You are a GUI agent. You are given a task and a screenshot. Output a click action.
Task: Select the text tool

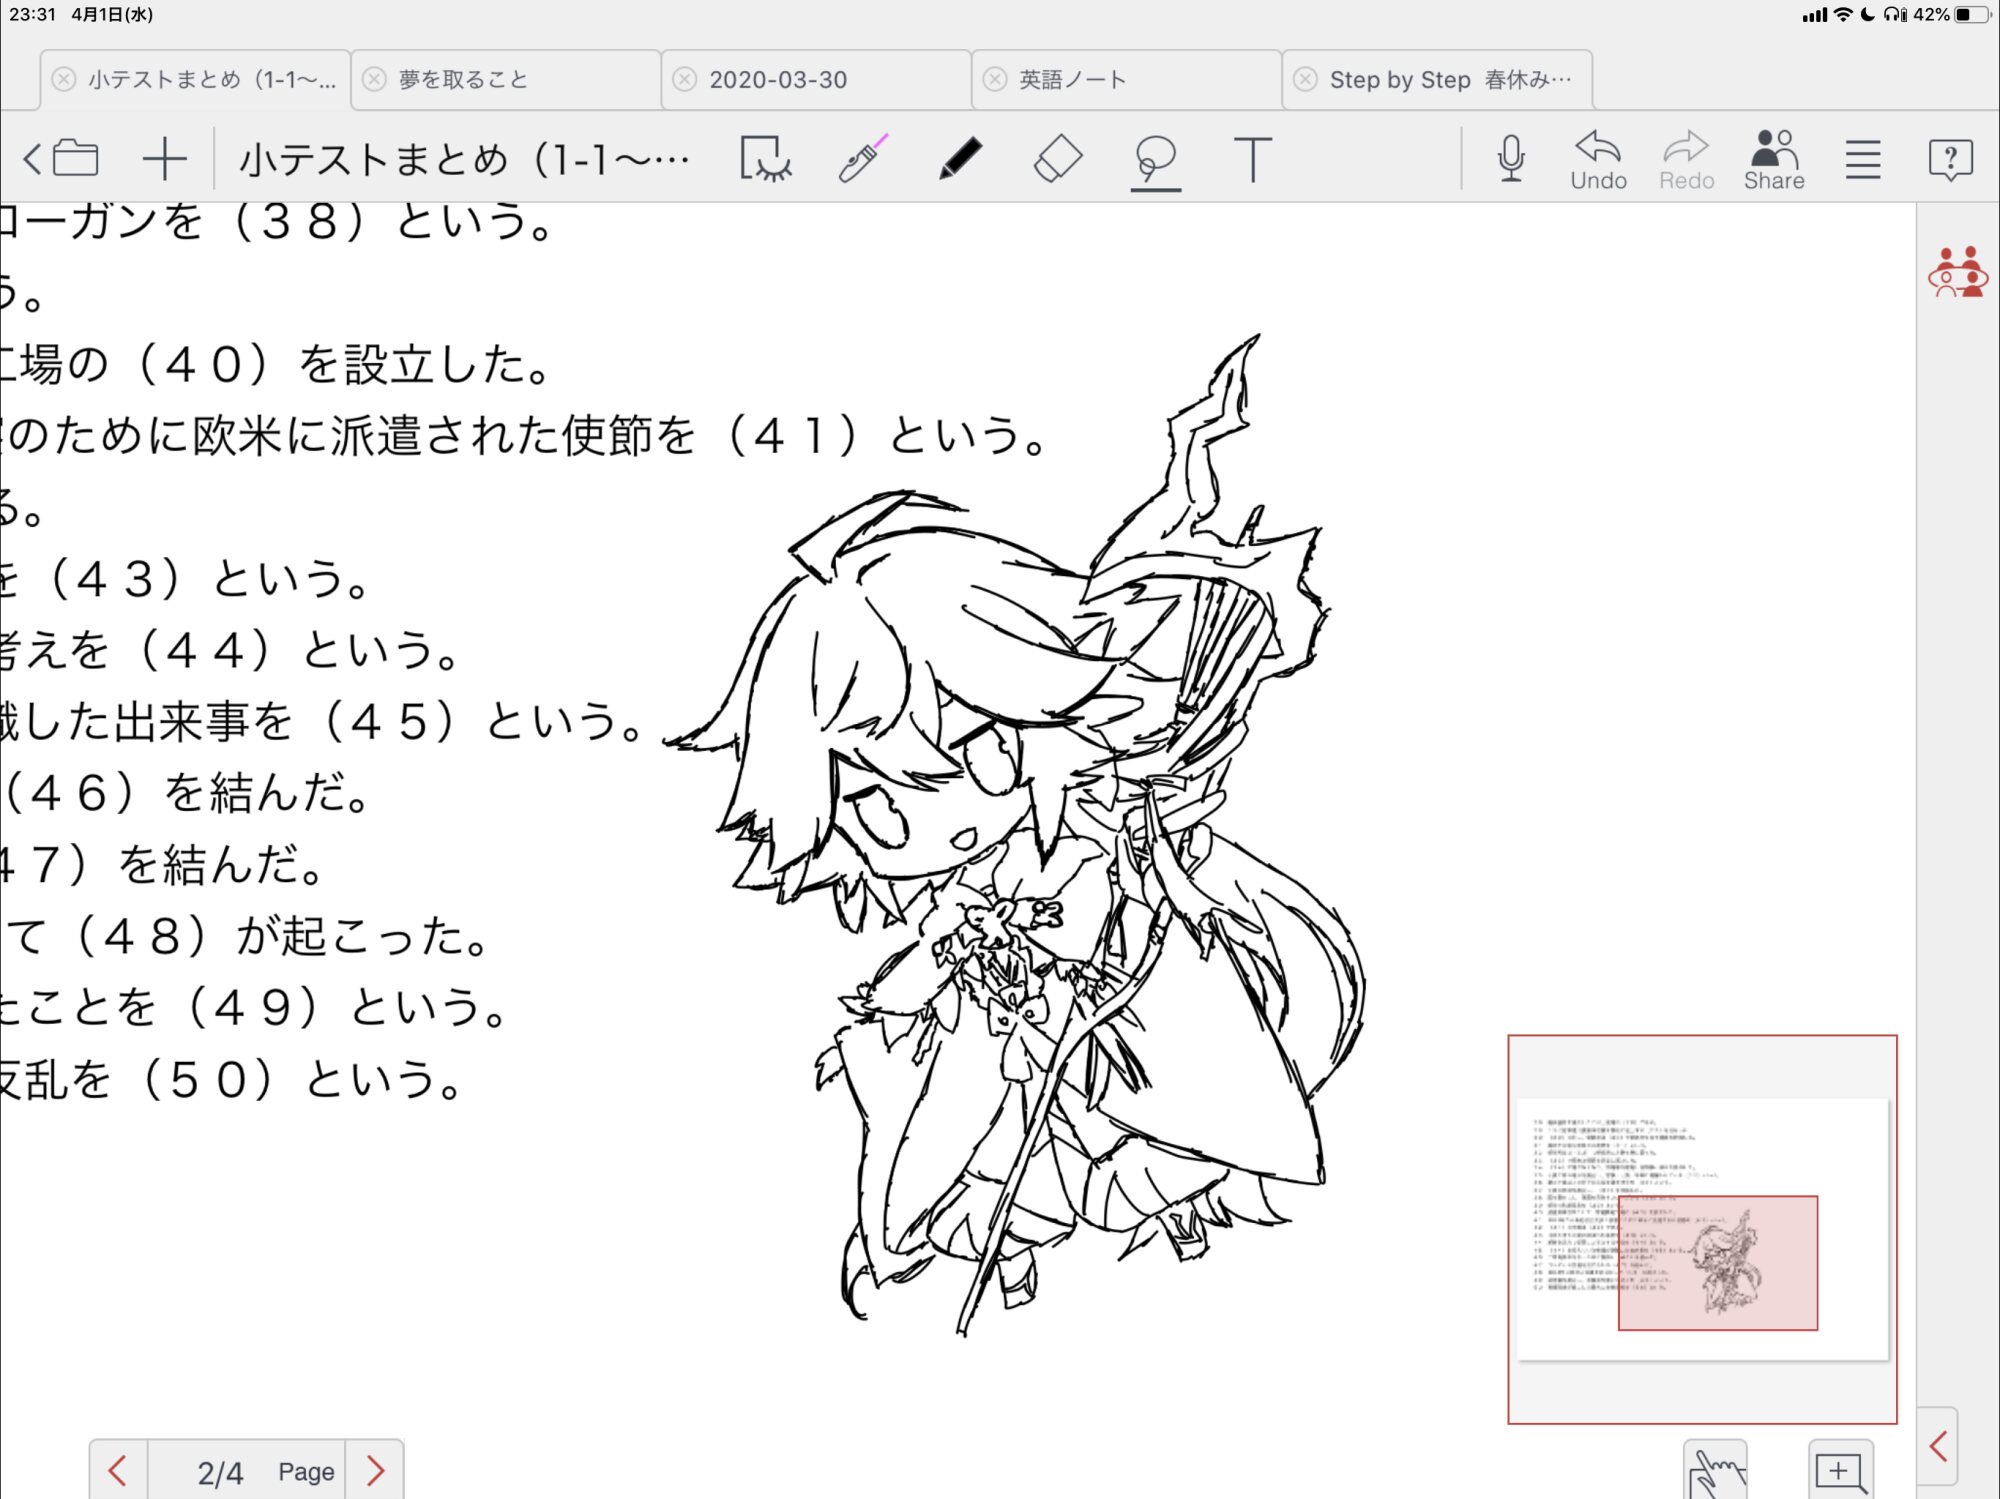(1252, 160)
